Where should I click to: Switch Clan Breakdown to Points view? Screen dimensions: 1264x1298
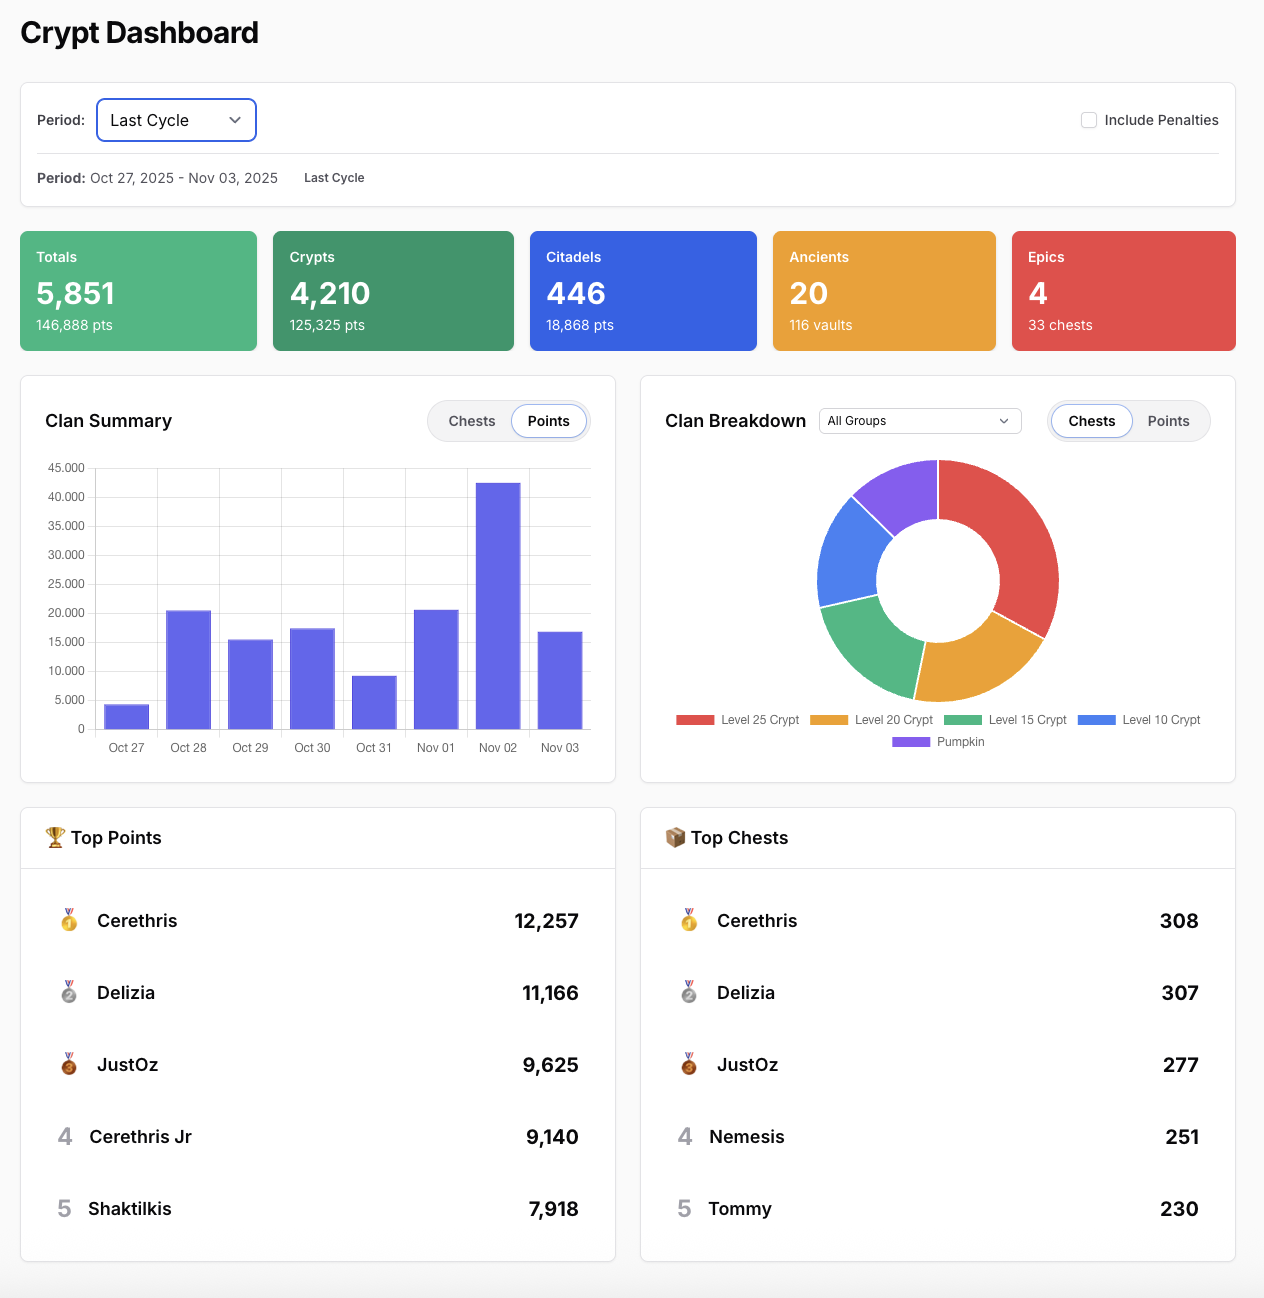(1167, 421)
